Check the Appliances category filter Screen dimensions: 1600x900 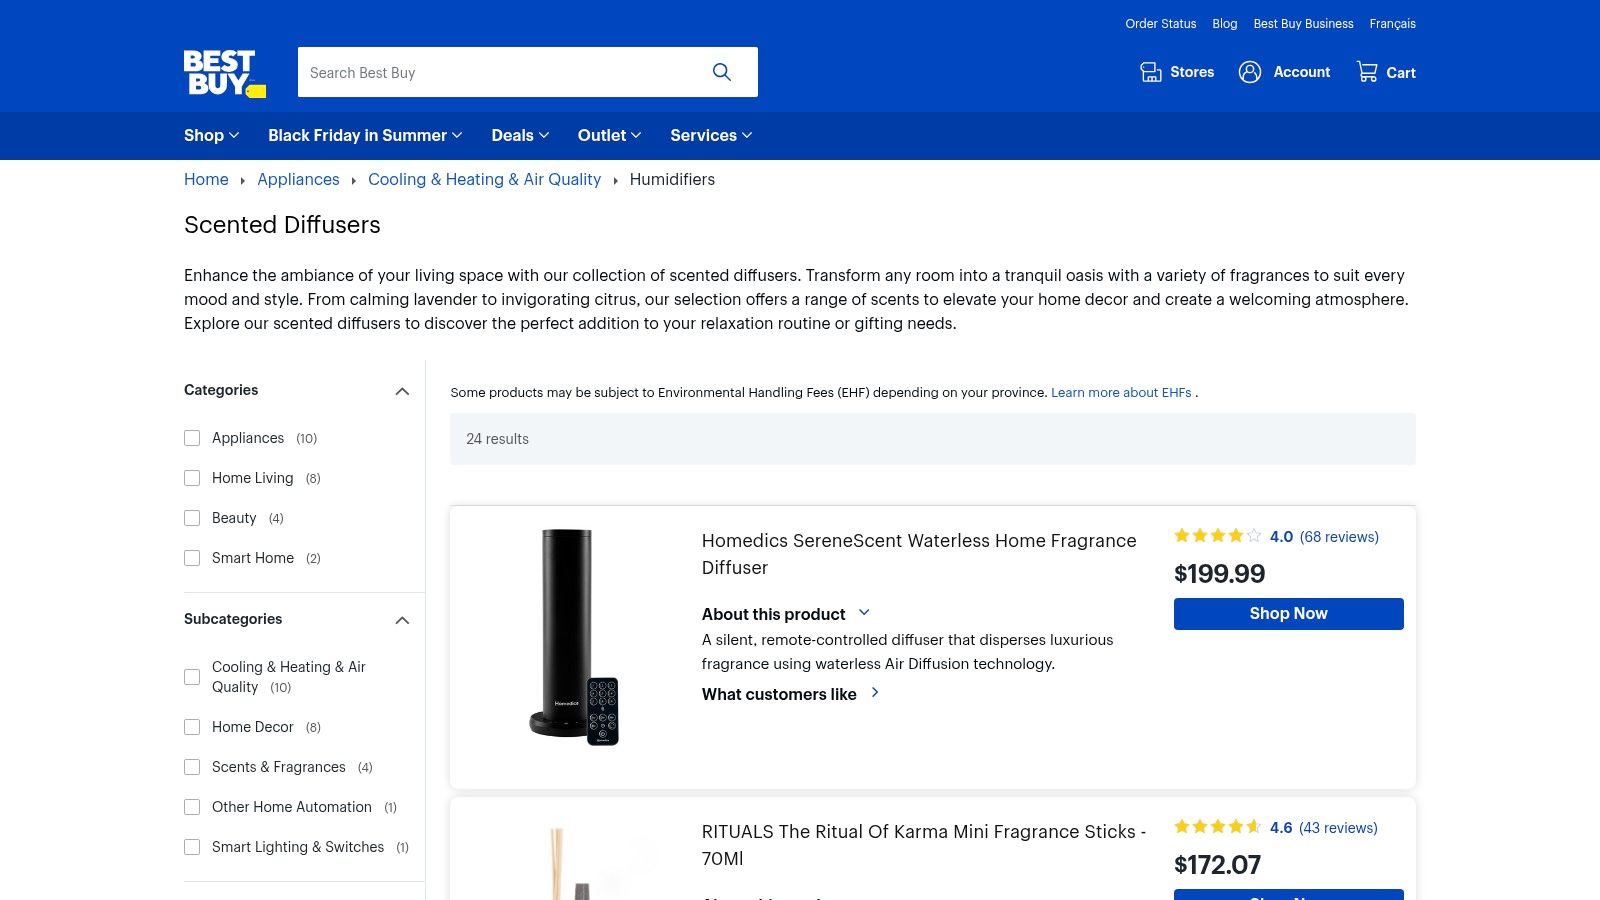click(192, 438)
